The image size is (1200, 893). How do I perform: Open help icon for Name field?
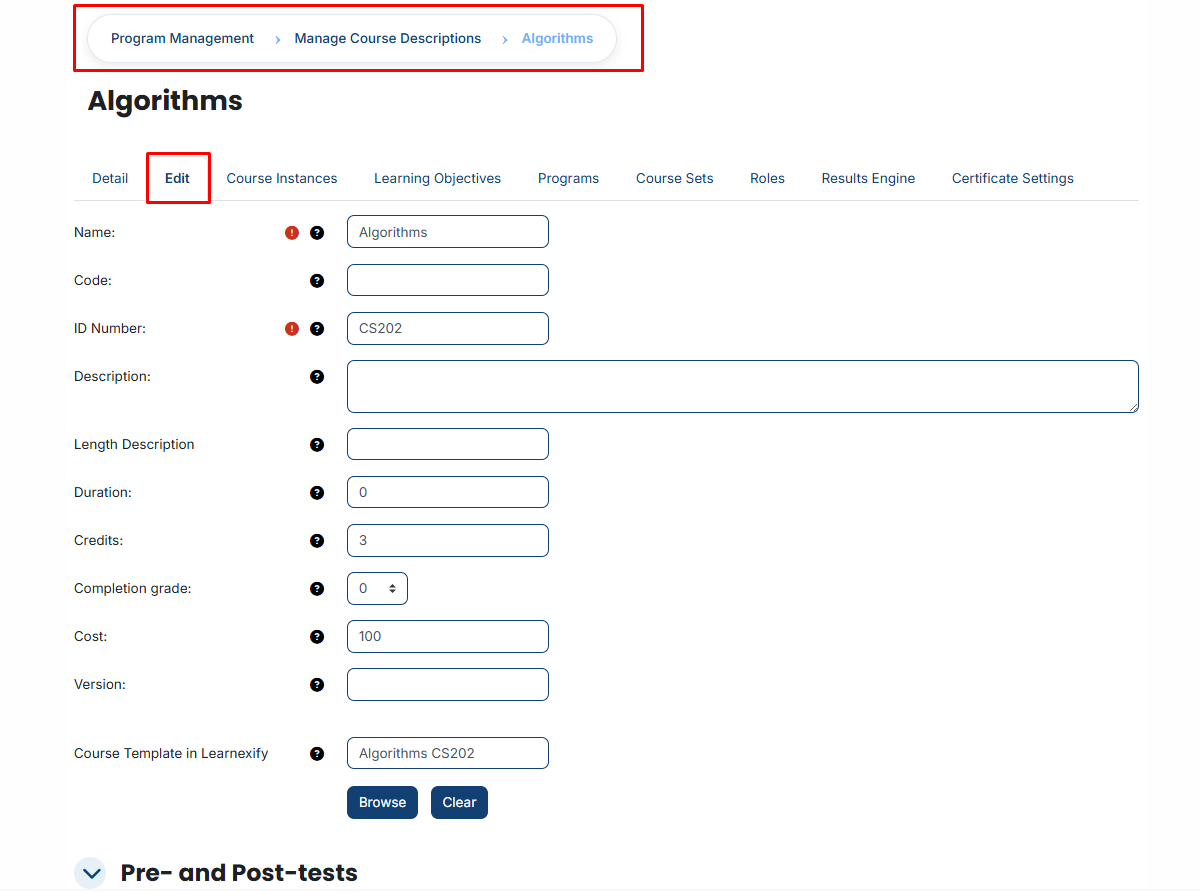317,233
